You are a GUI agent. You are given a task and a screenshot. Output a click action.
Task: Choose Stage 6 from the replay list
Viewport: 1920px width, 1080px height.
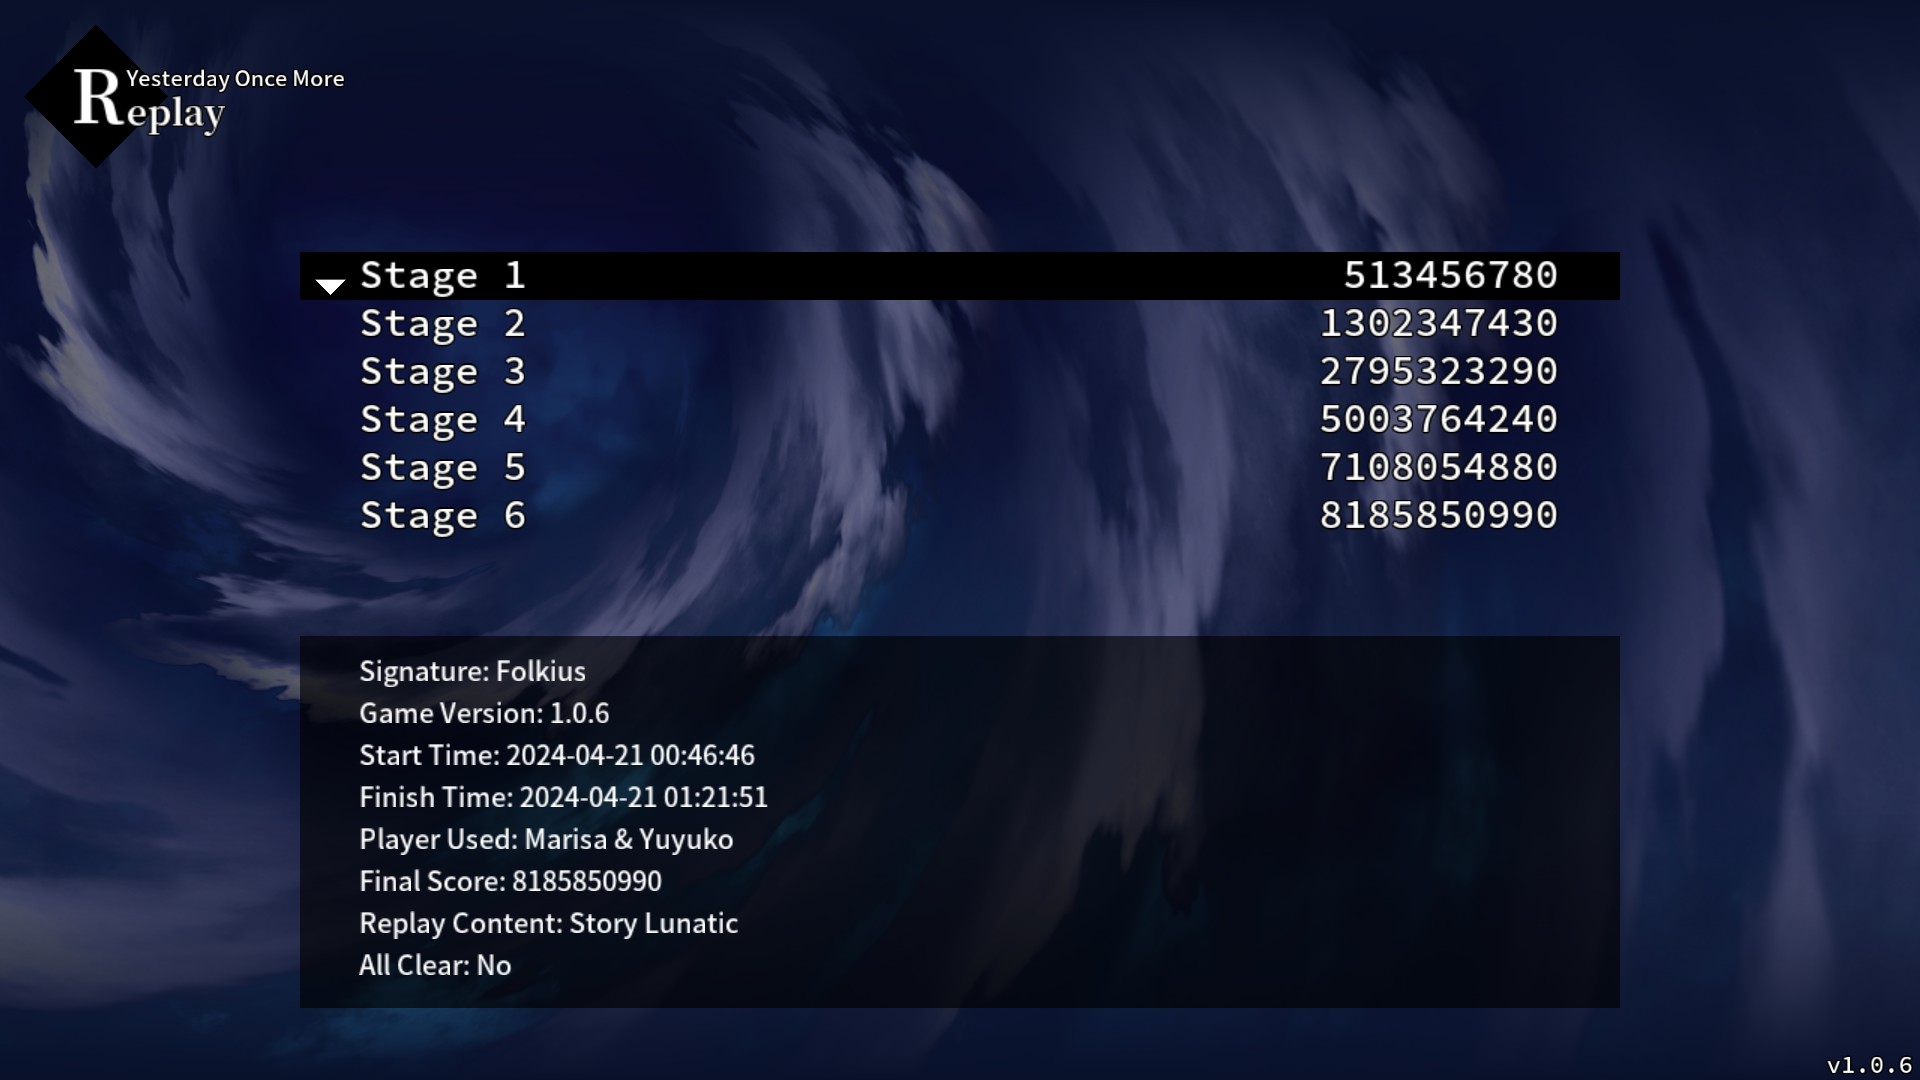point(443,516)
